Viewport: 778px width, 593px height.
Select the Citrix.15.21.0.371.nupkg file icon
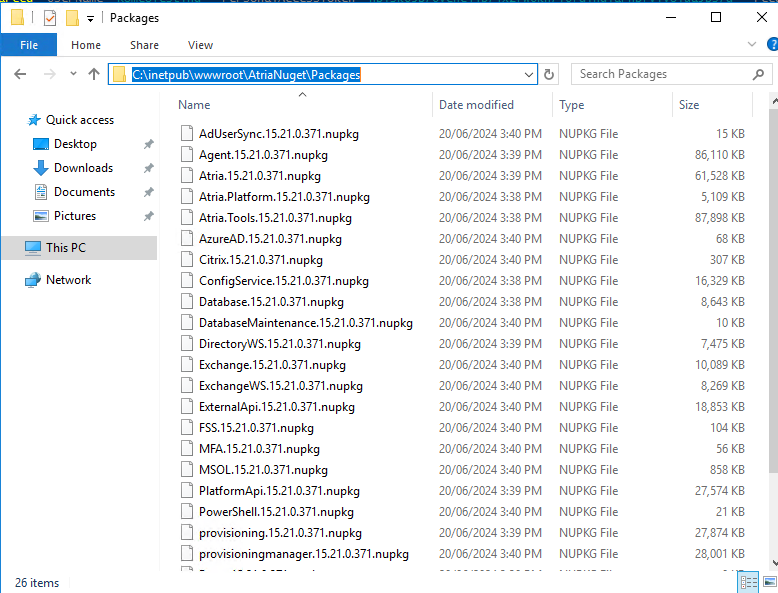pyautogui.click(x=187, y=260)
